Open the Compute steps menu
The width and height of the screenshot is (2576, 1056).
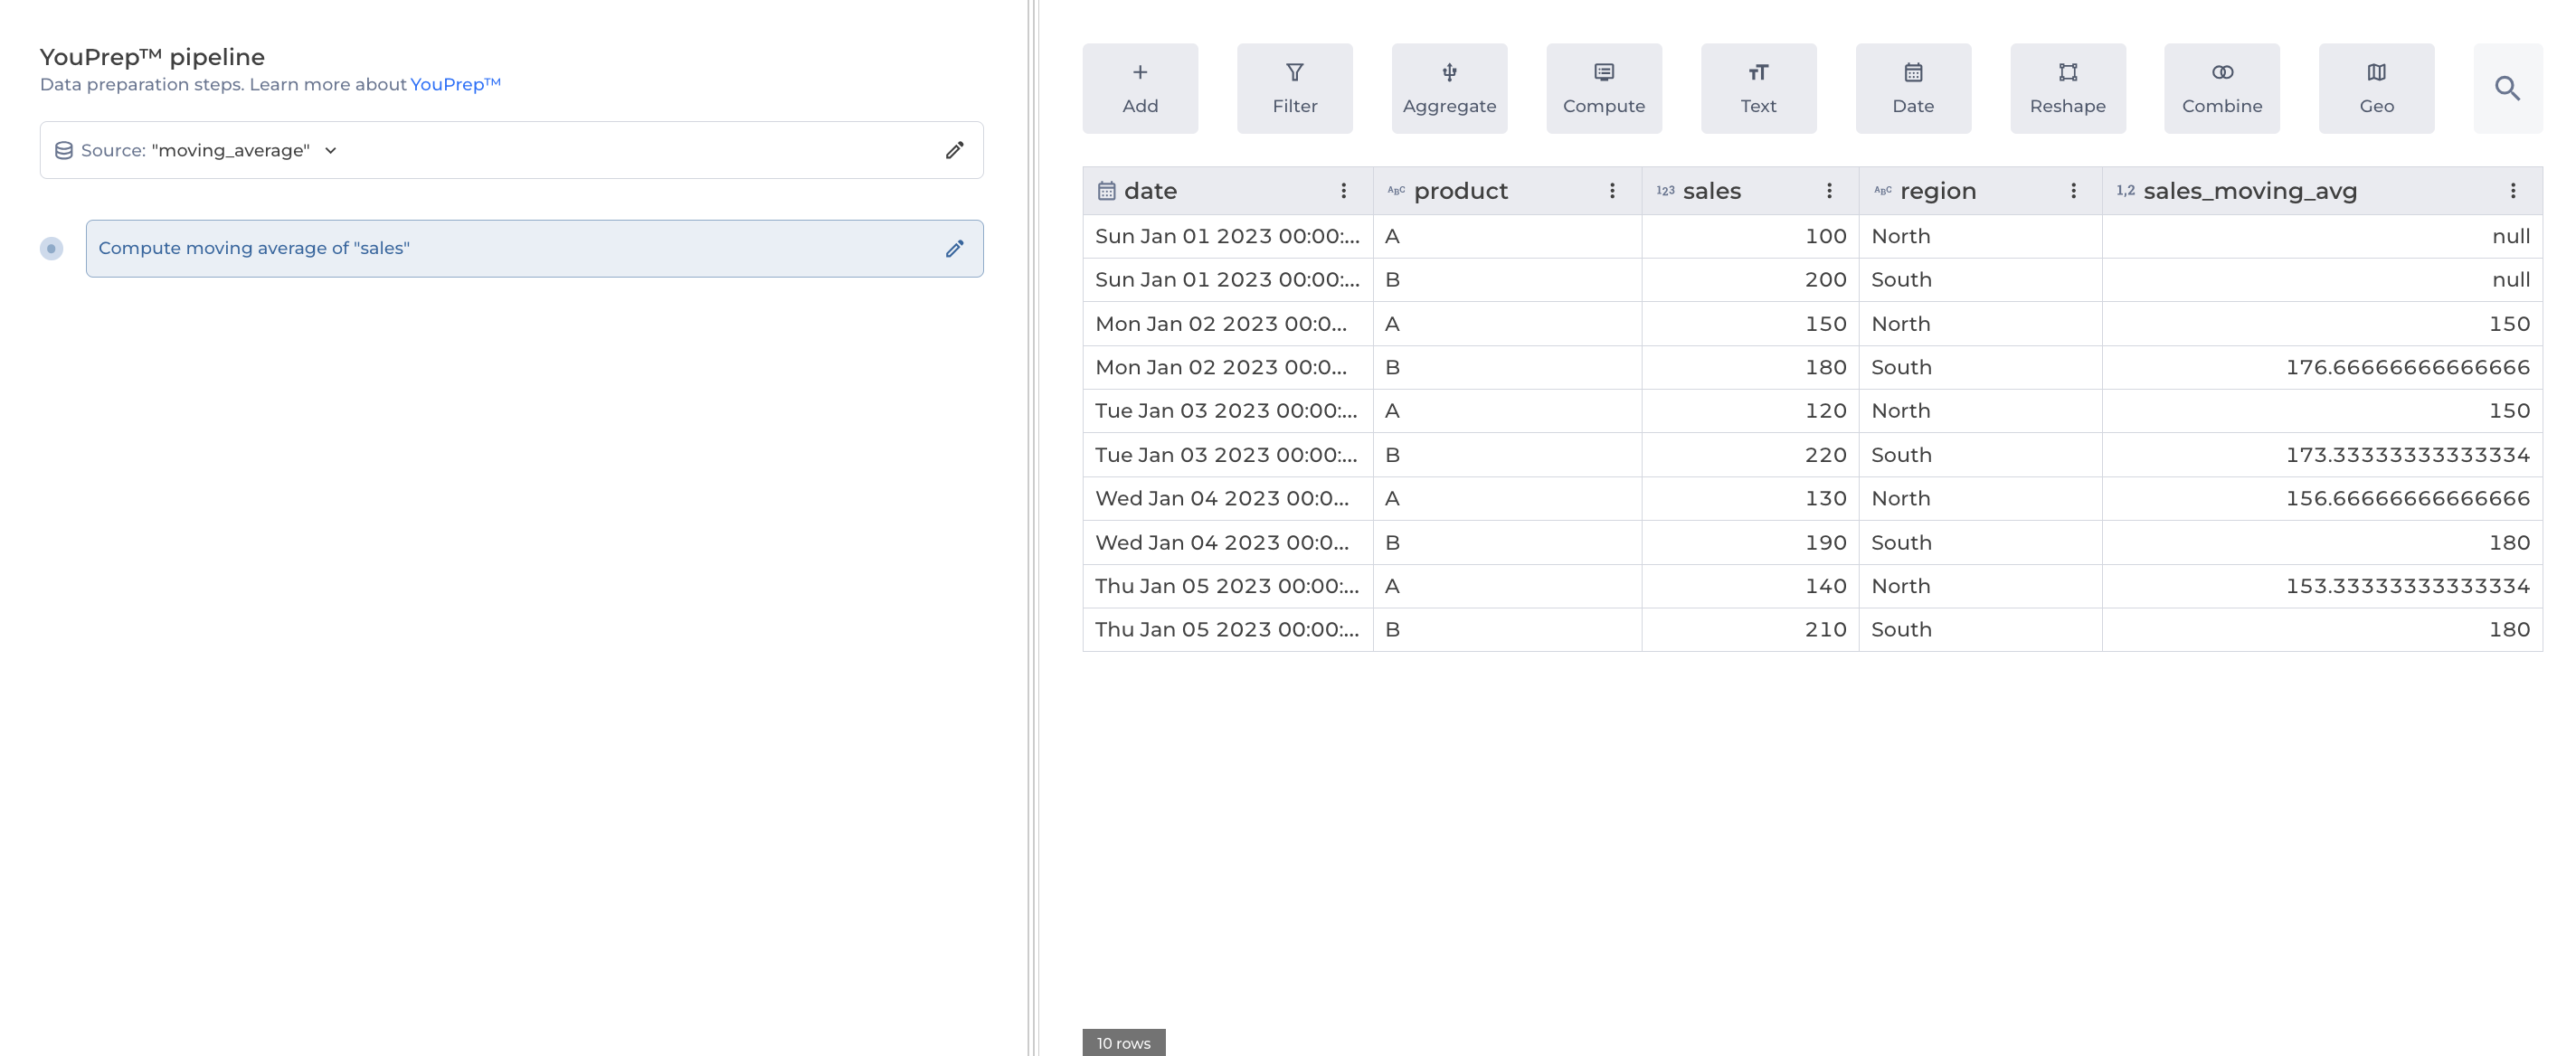point(1603,88)
